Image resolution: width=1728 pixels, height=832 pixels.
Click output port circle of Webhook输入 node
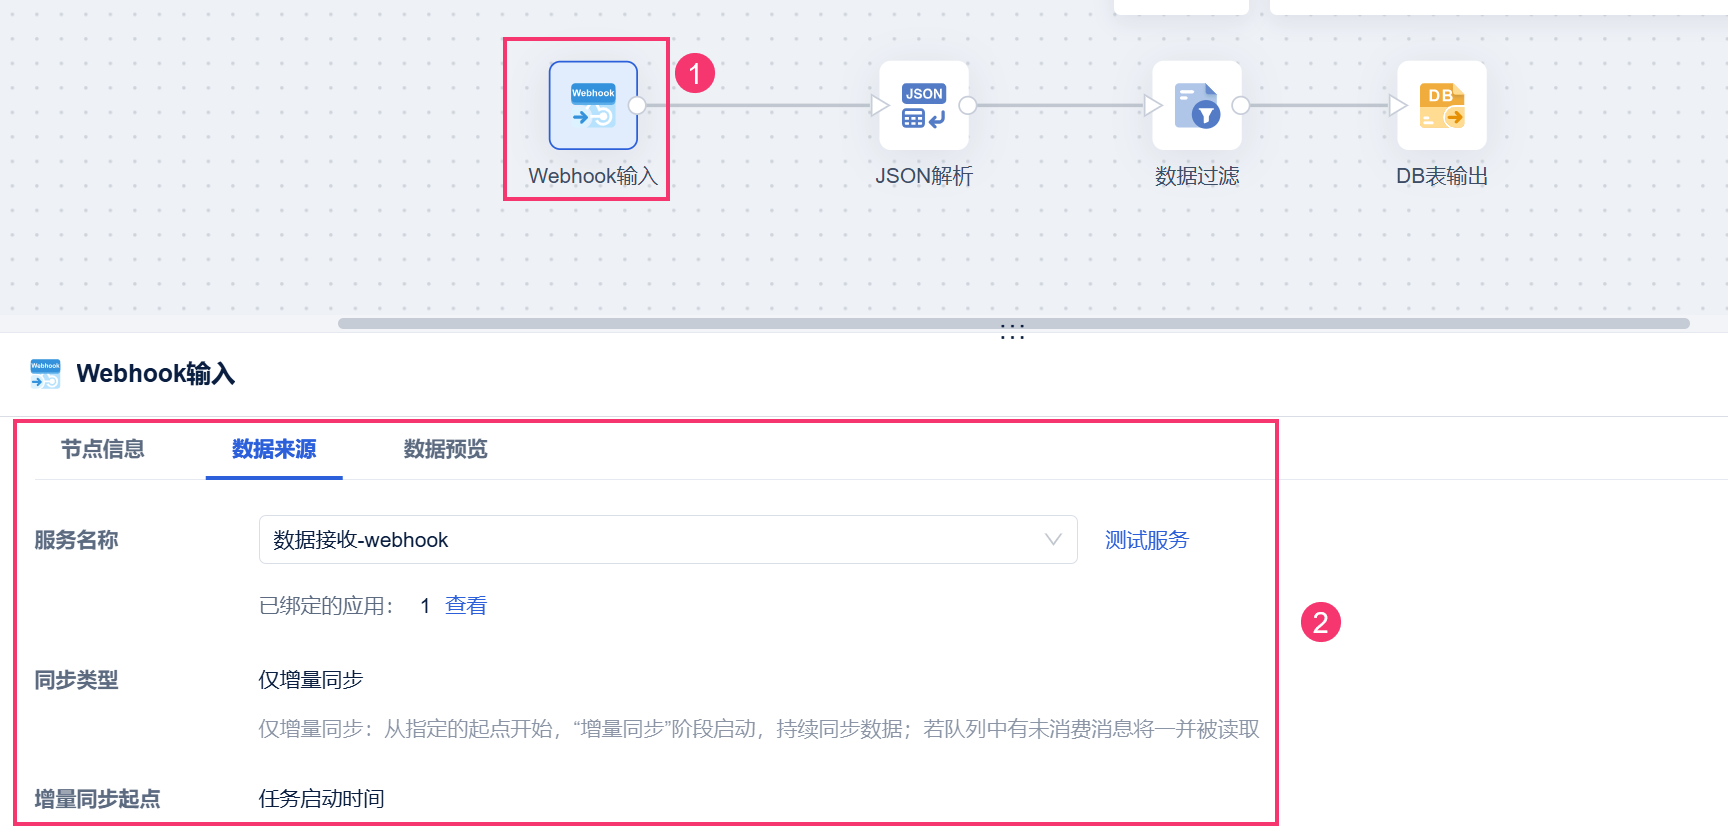pos(637,105)
